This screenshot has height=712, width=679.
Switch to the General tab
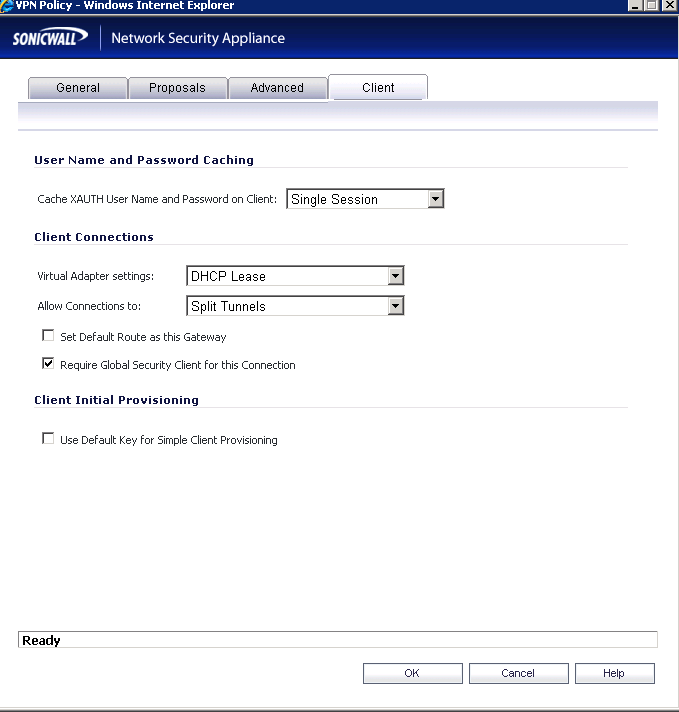pyautogui.click(x=78, y=88)
